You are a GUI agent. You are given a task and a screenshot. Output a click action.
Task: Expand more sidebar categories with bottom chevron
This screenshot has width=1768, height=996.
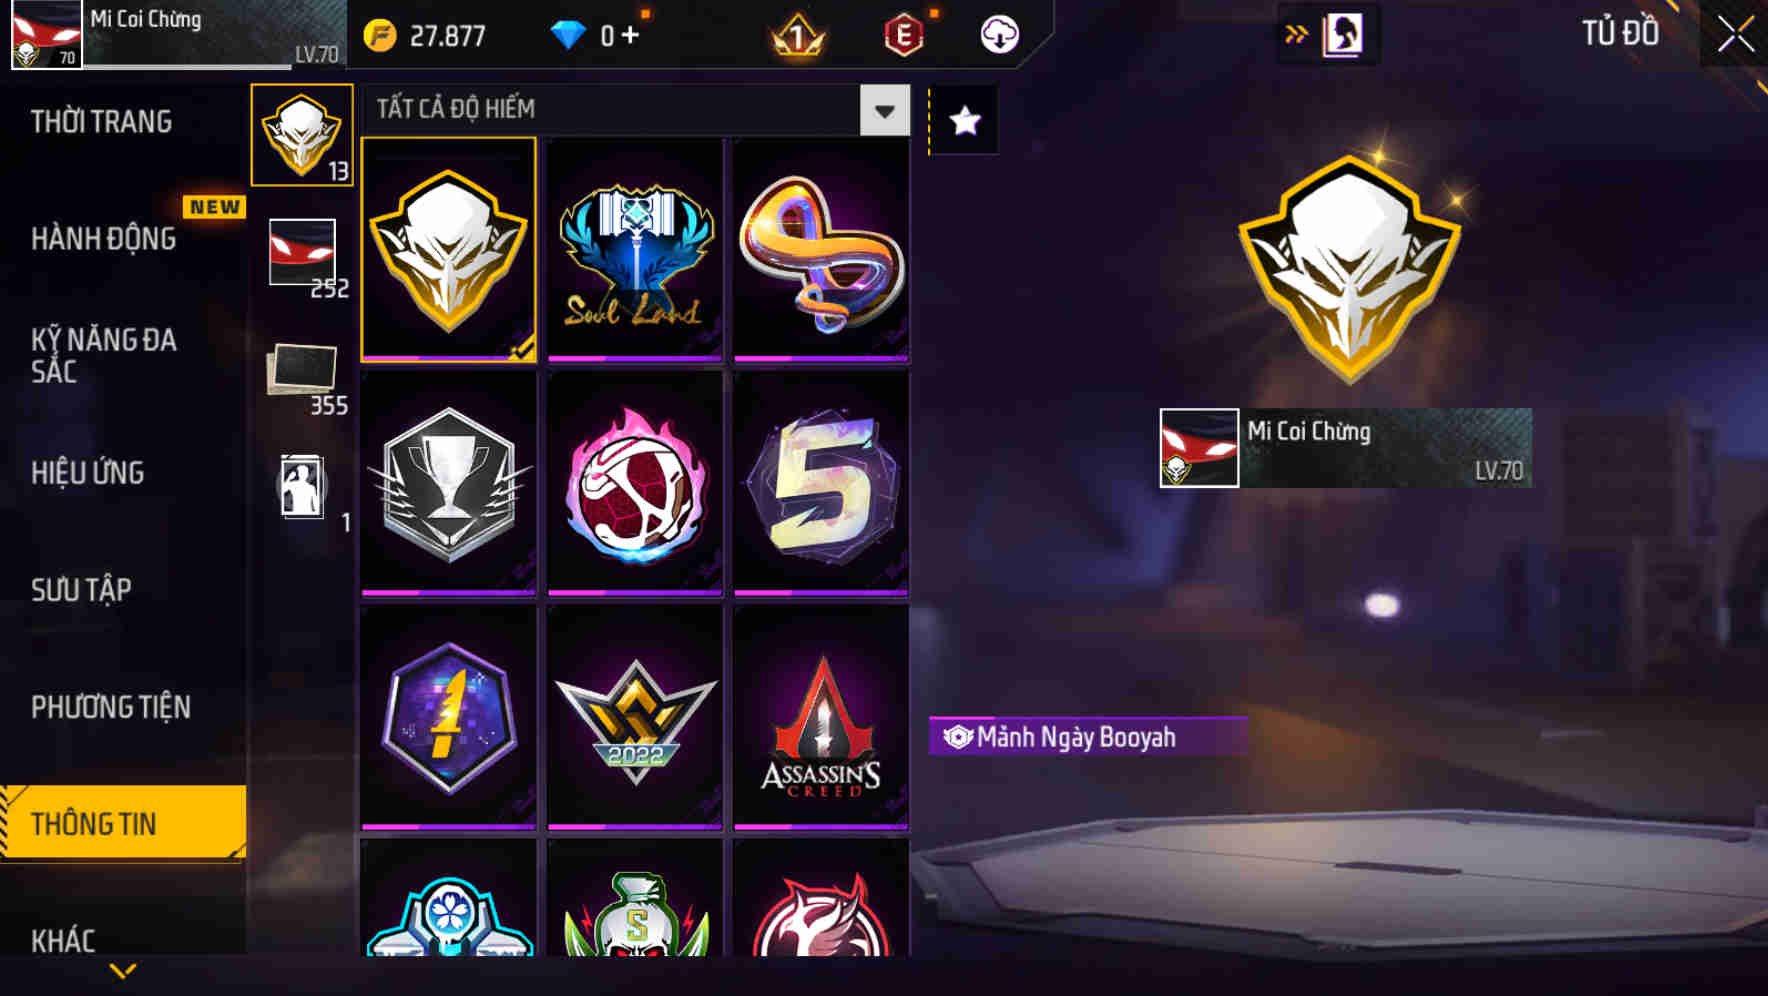pyautogui.click(x=123, y=971)
